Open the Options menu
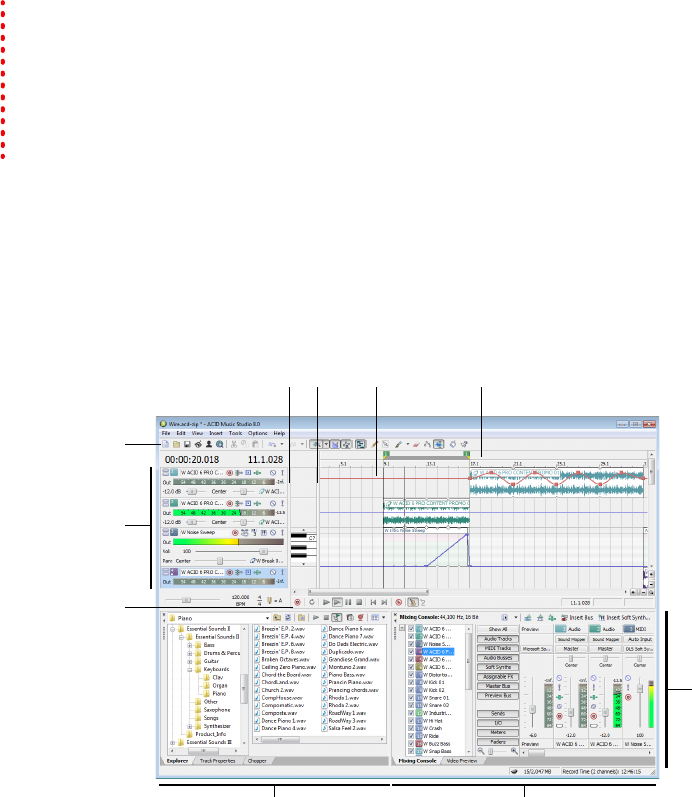 (257, 434)
